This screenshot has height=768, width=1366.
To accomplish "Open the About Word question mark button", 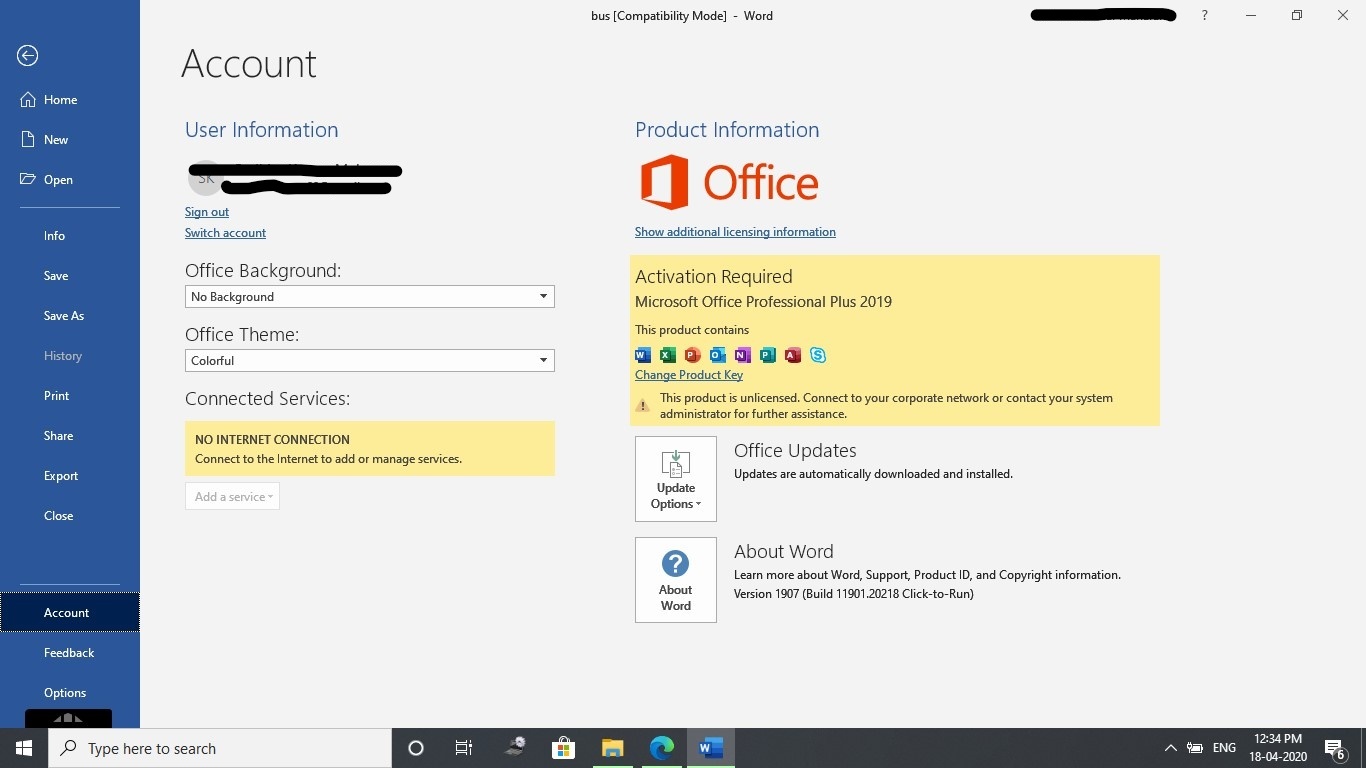I will pyautogui.click(x=676, y=580).
